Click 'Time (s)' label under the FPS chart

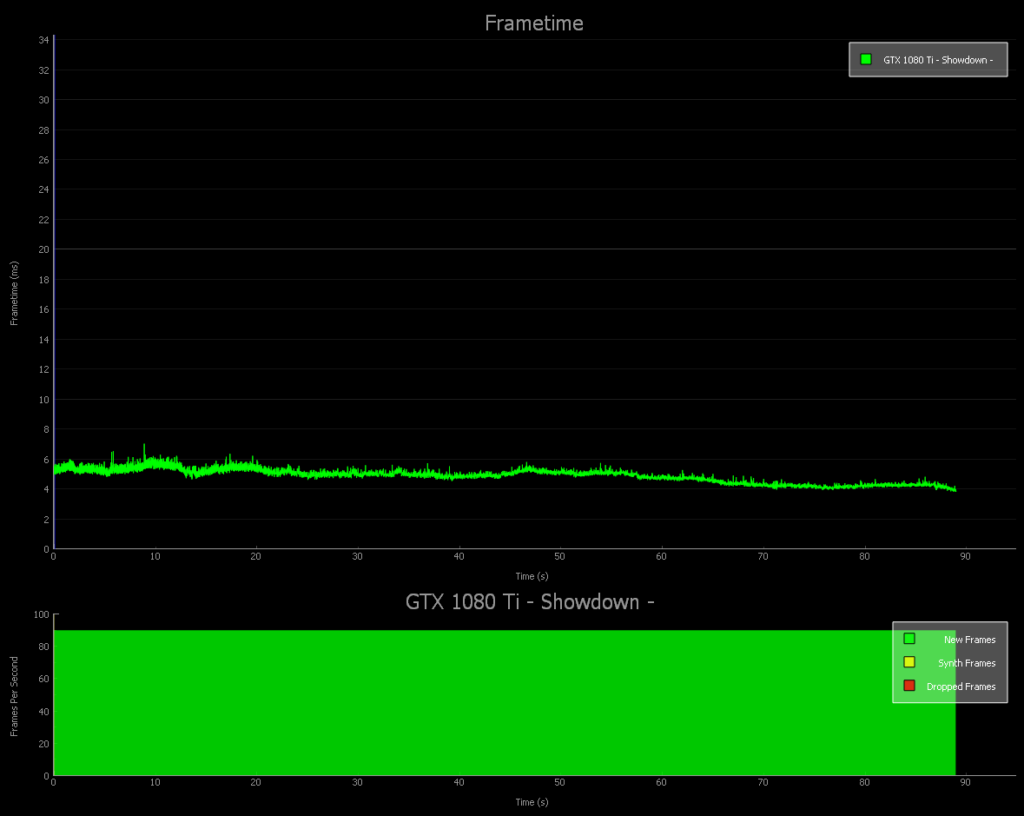coord(532,802)
